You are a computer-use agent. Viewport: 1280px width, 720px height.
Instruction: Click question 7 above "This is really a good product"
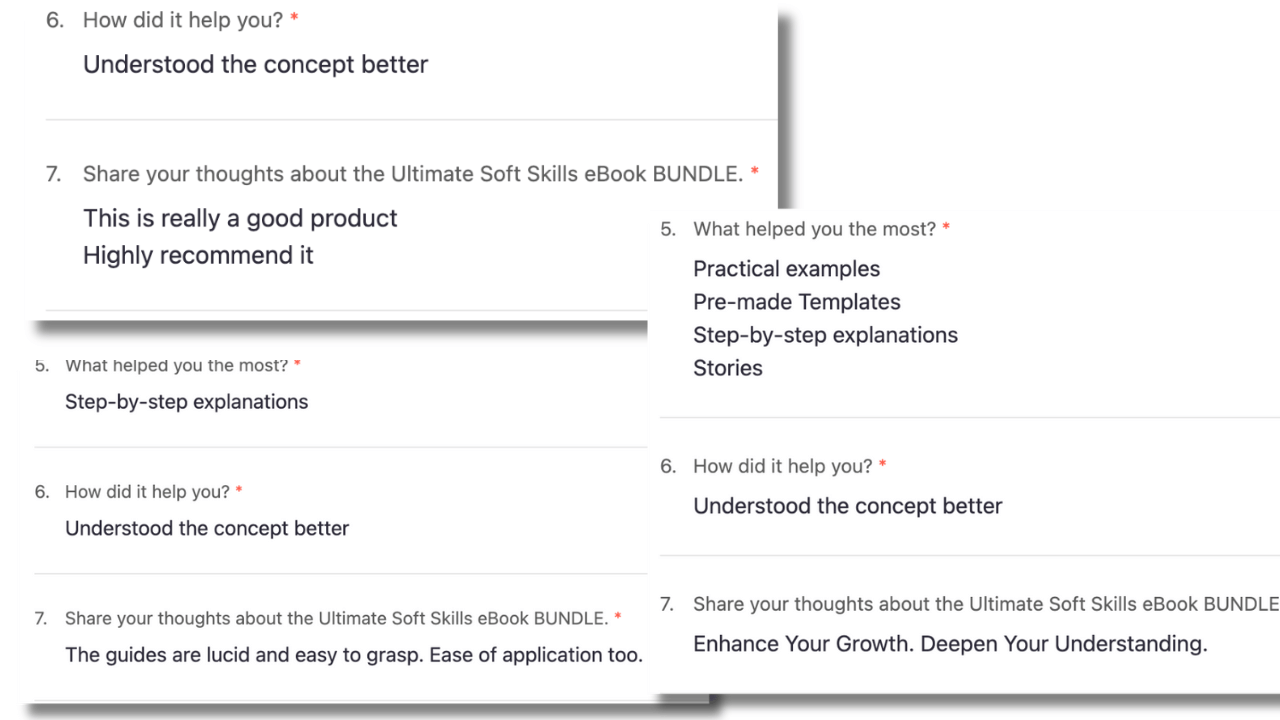412,174
